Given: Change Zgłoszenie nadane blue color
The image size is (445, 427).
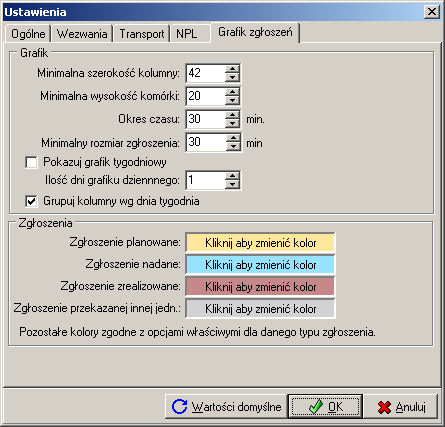Looking at the screenshot, I should [x=260, y=265].
